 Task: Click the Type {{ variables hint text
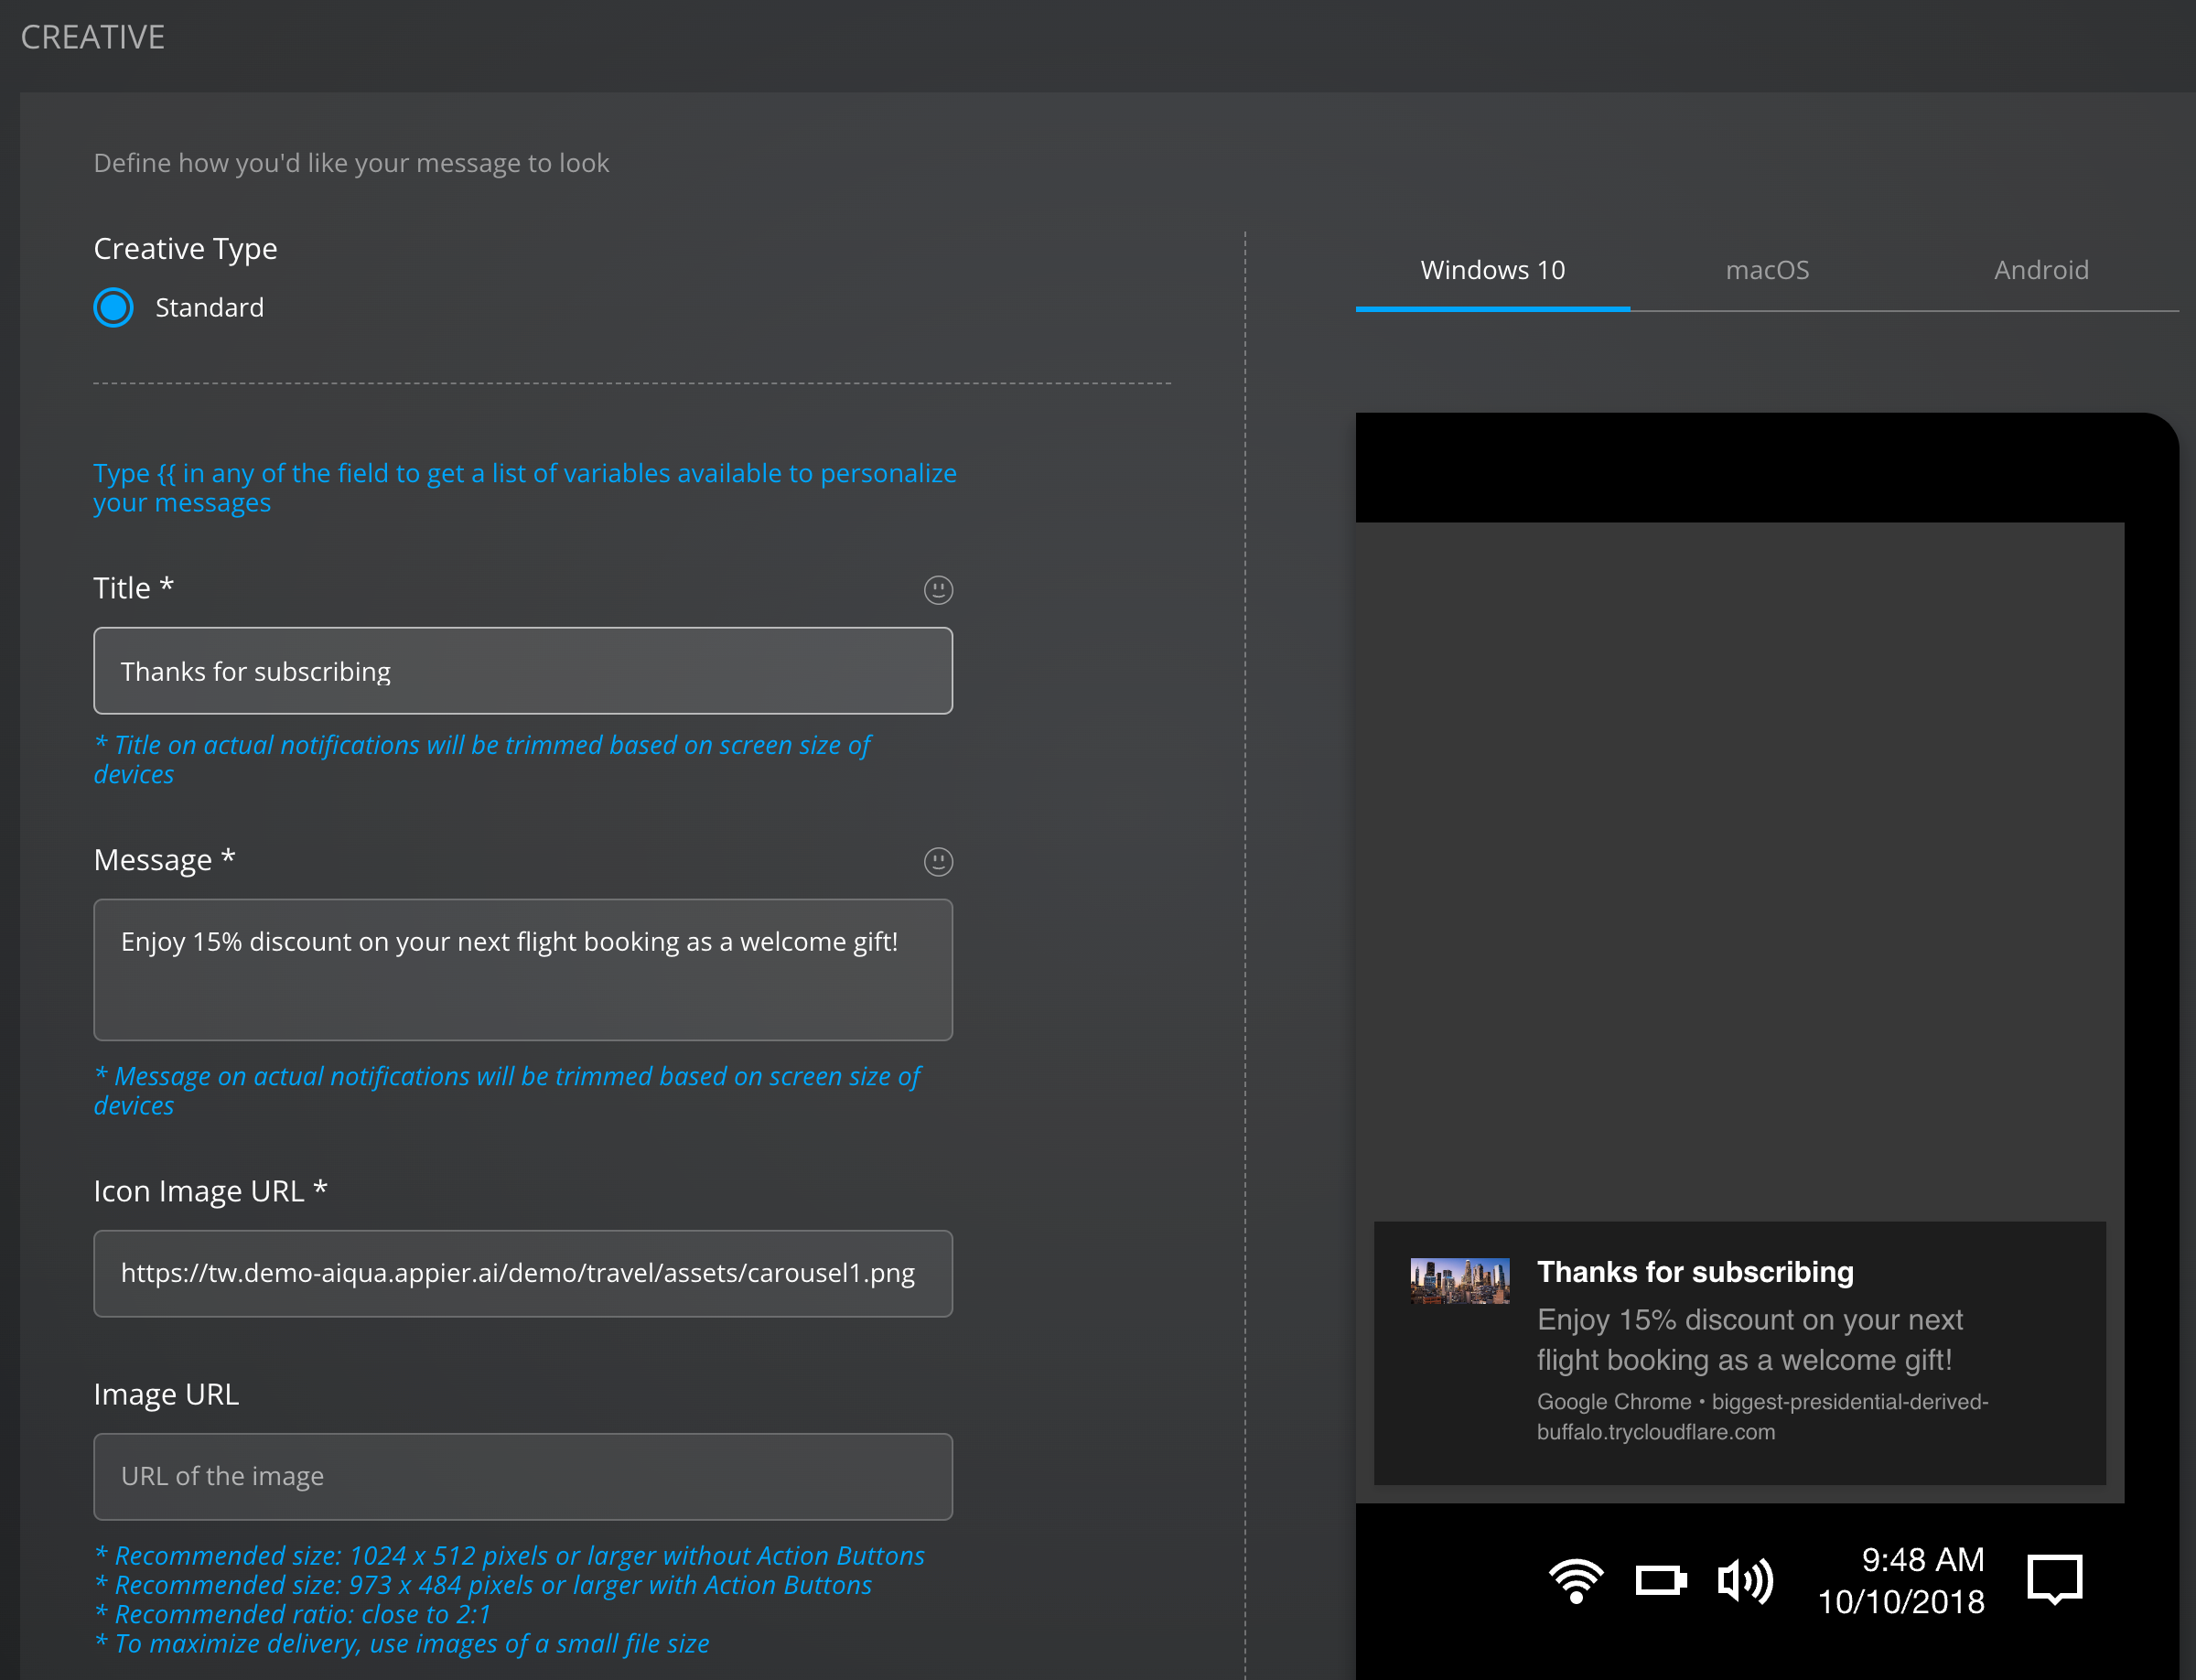[x=524, y=487]
